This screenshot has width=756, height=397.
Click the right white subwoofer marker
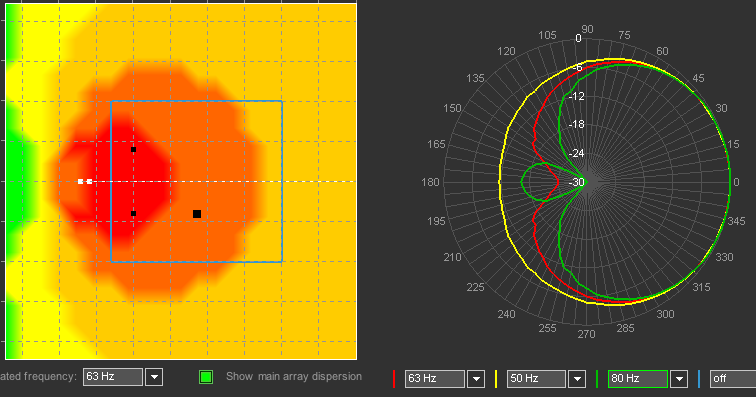tap(89, 181)
